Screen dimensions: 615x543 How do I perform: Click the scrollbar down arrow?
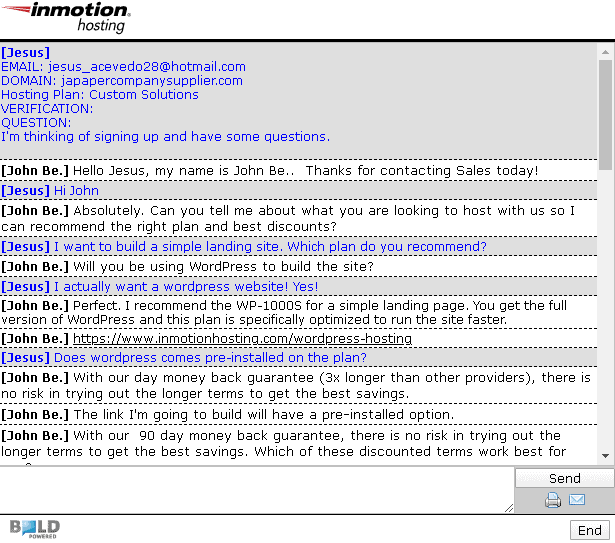click(605, 456)
